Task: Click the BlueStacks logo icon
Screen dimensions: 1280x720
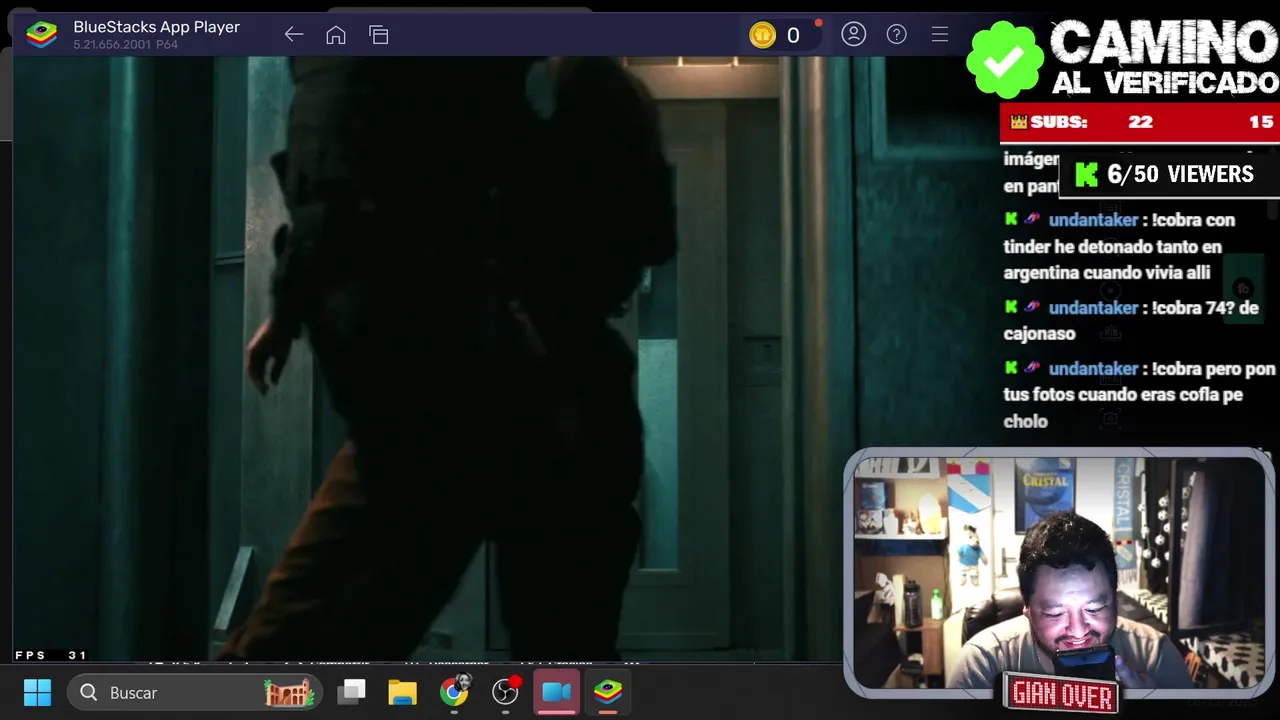Action: point(42,35)
